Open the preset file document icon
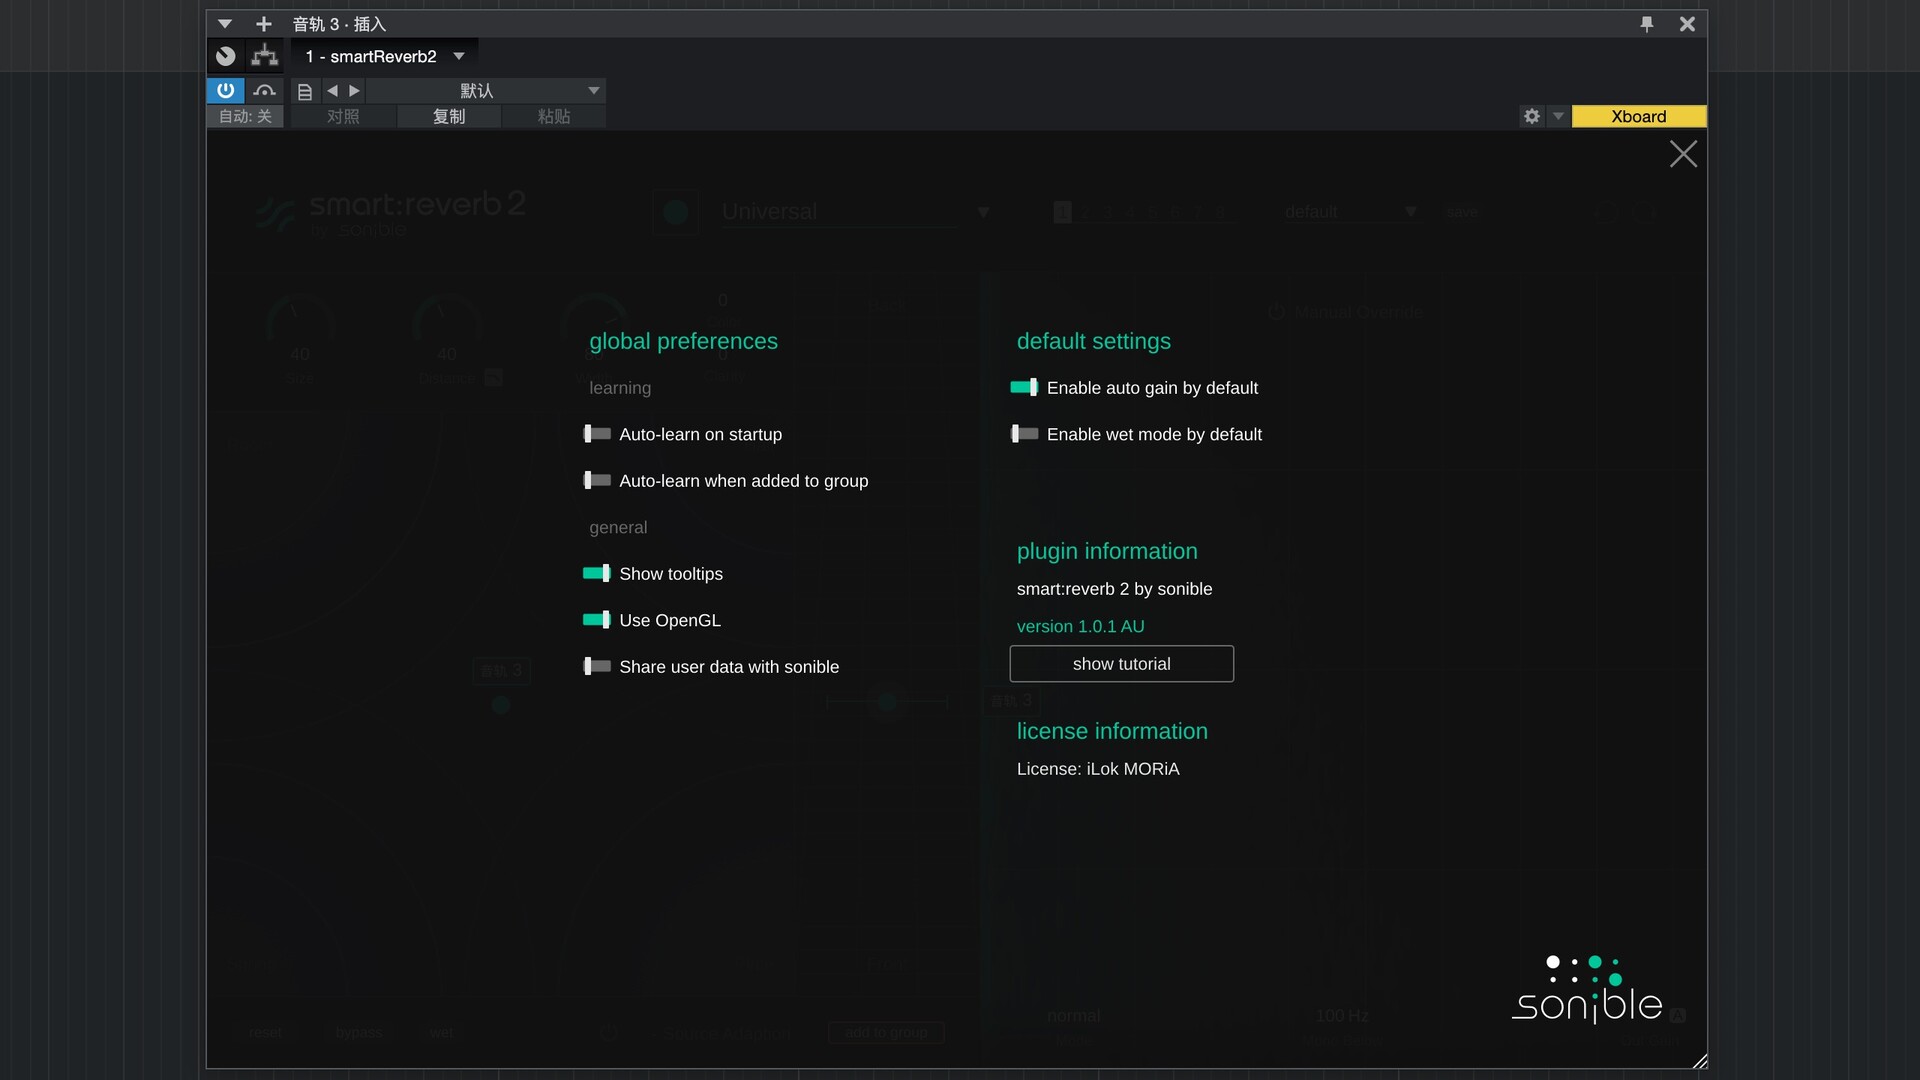The width and height of the screenshot is (1920, 1080). coord(305,91)
